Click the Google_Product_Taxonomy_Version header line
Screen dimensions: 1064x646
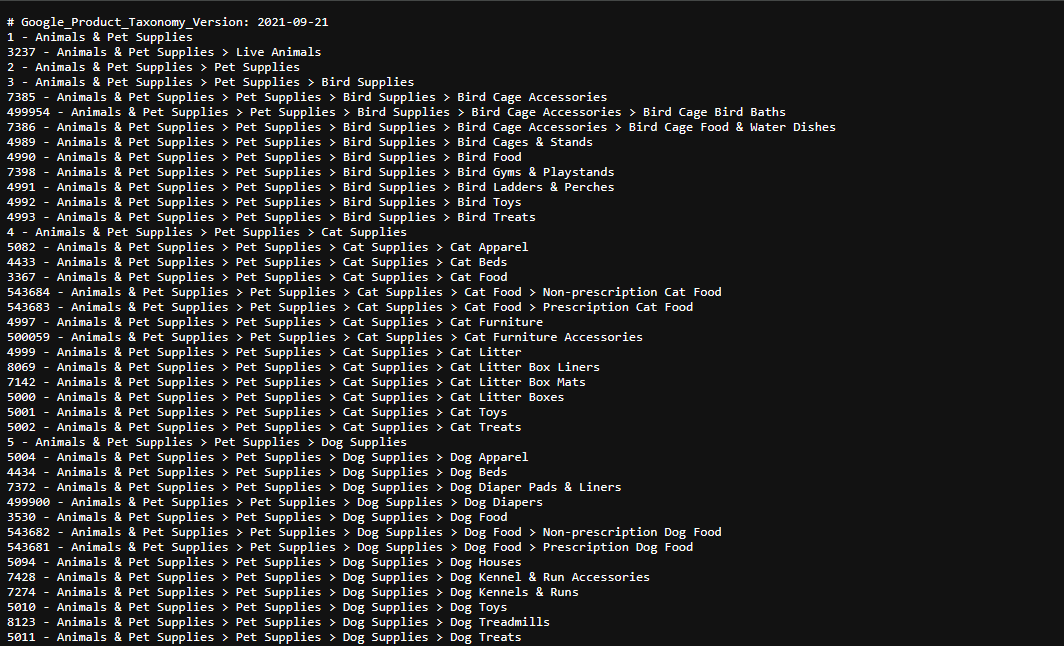click(x=168, y=22)
